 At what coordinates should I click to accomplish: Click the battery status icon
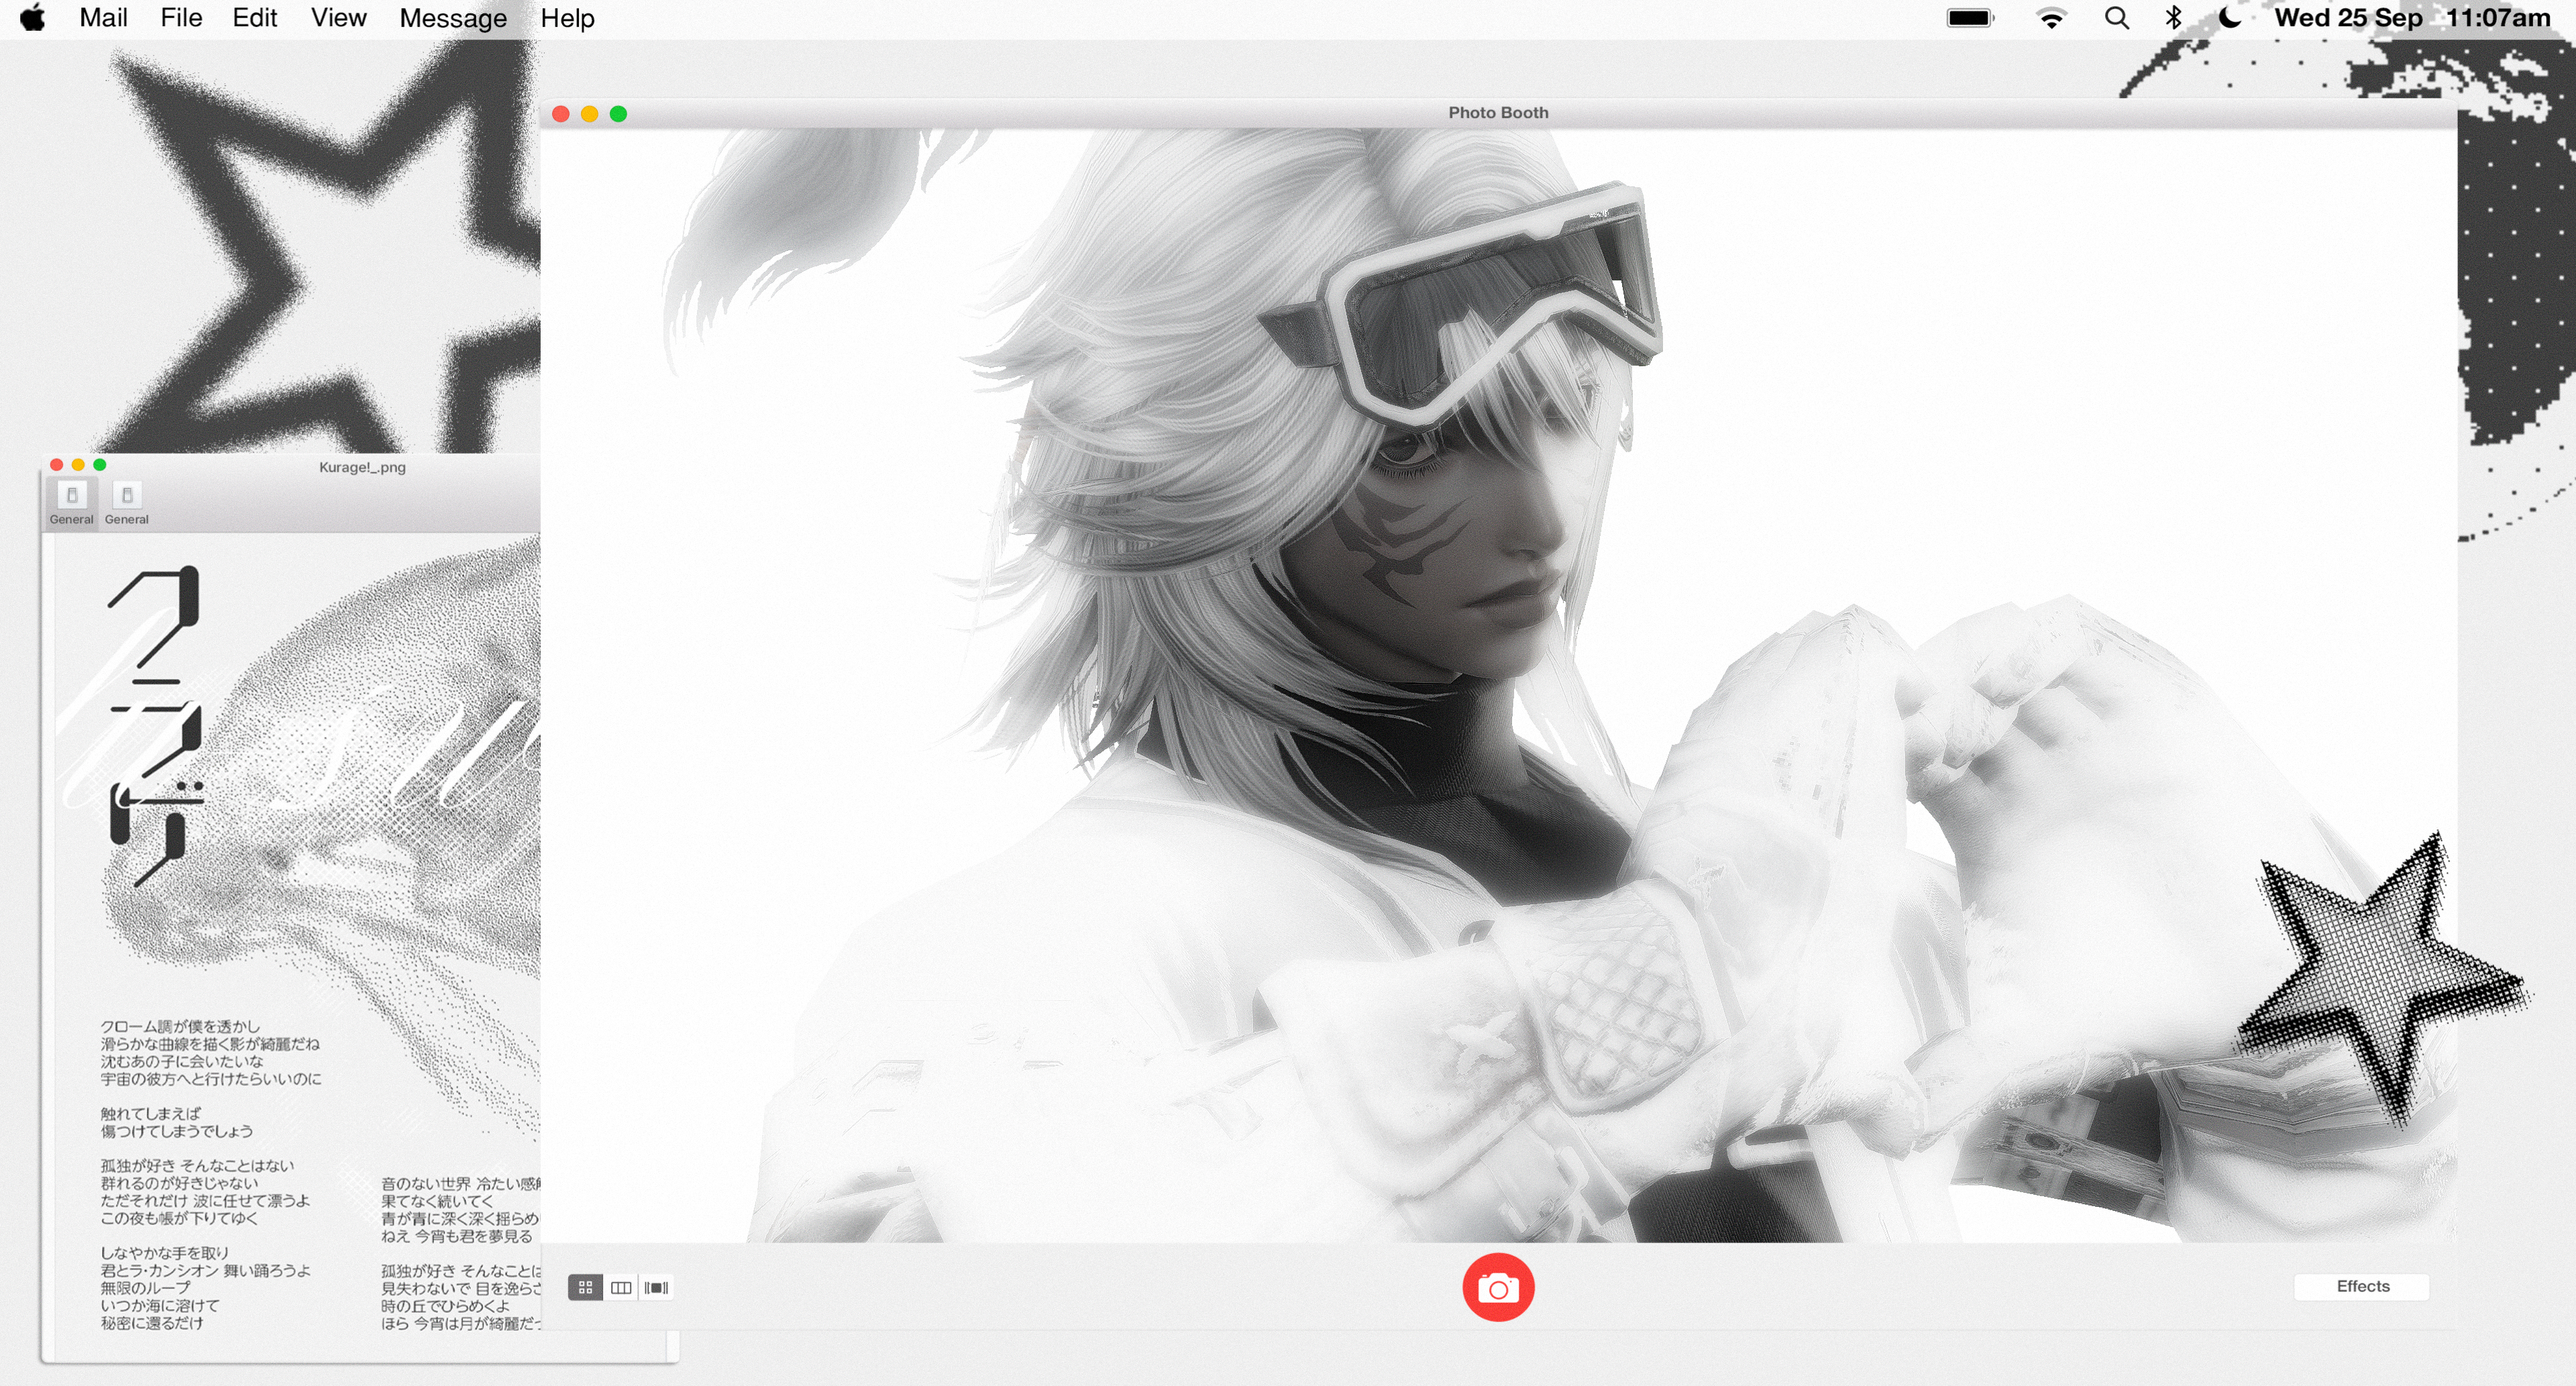[1970, 18]
